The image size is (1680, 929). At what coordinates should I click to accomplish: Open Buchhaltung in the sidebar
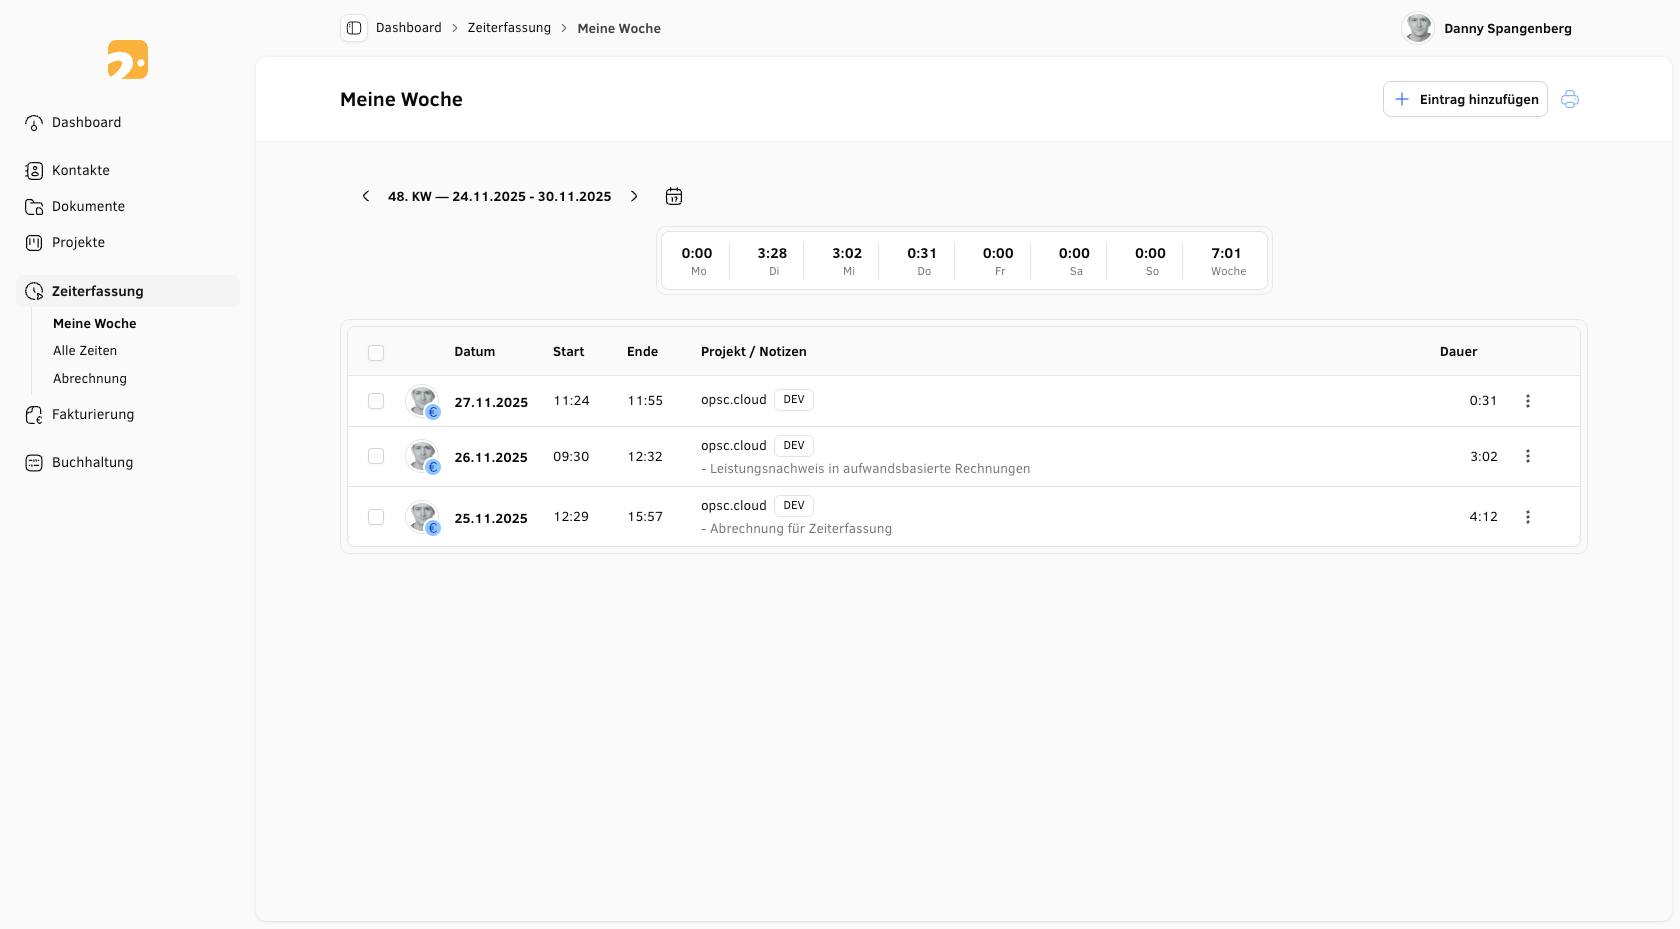click(x=92, y=462)
